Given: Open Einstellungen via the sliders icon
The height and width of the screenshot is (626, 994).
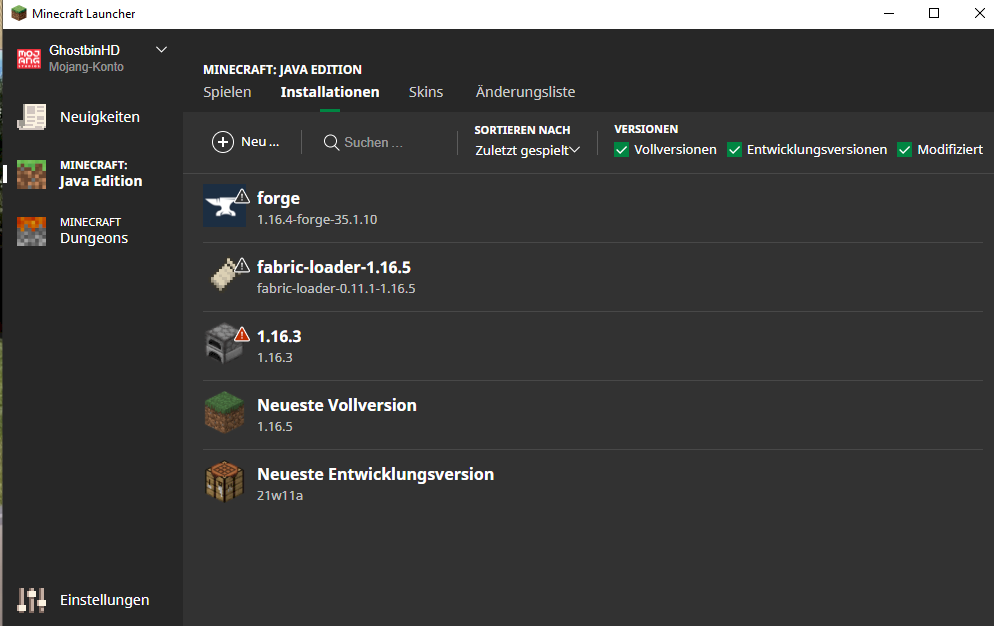Looking at the screenshot, I should tap(31, 599).
